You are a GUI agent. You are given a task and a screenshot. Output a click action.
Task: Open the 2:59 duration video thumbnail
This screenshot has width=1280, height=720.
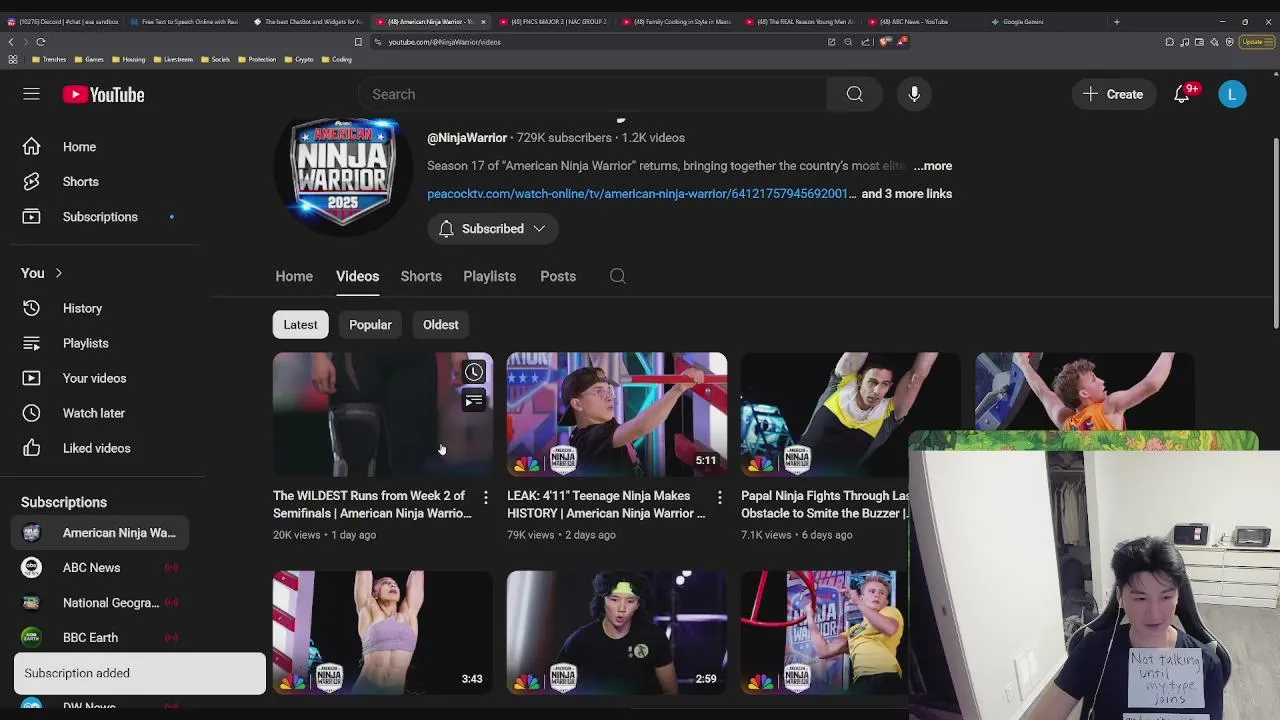[x=617, y=632]
